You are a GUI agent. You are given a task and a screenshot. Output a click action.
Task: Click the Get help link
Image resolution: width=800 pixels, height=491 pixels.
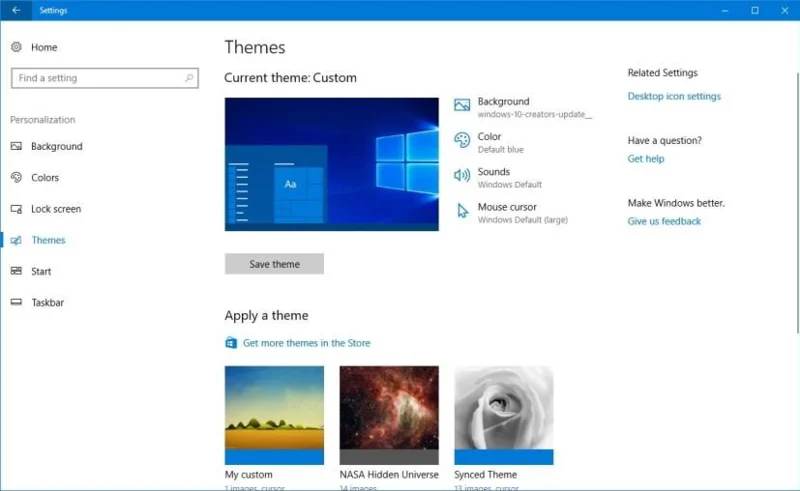click(646, 159)
